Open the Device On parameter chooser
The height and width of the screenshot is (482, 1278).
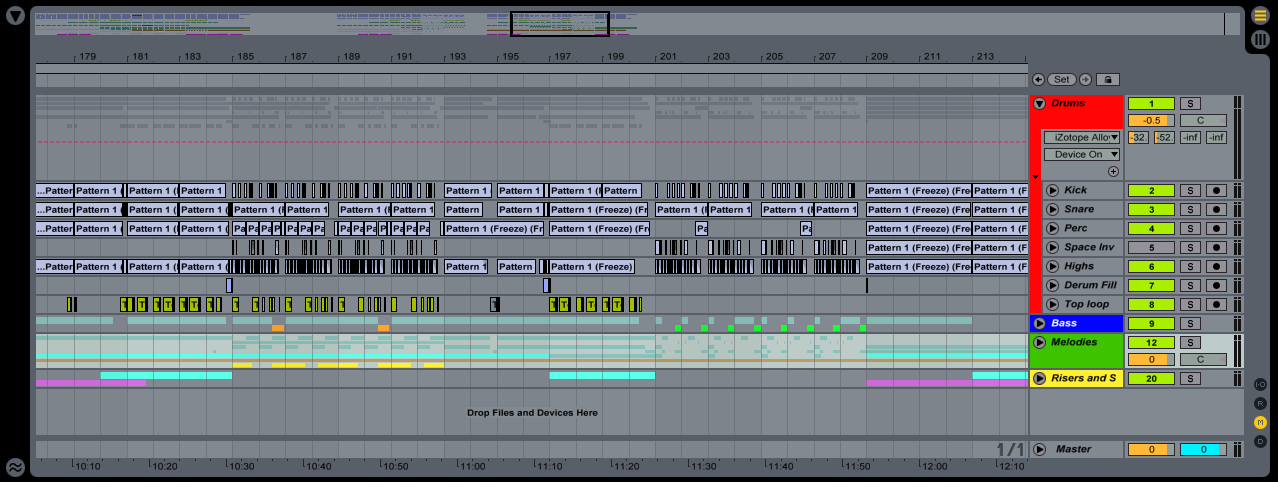(x=1082, y=154)
